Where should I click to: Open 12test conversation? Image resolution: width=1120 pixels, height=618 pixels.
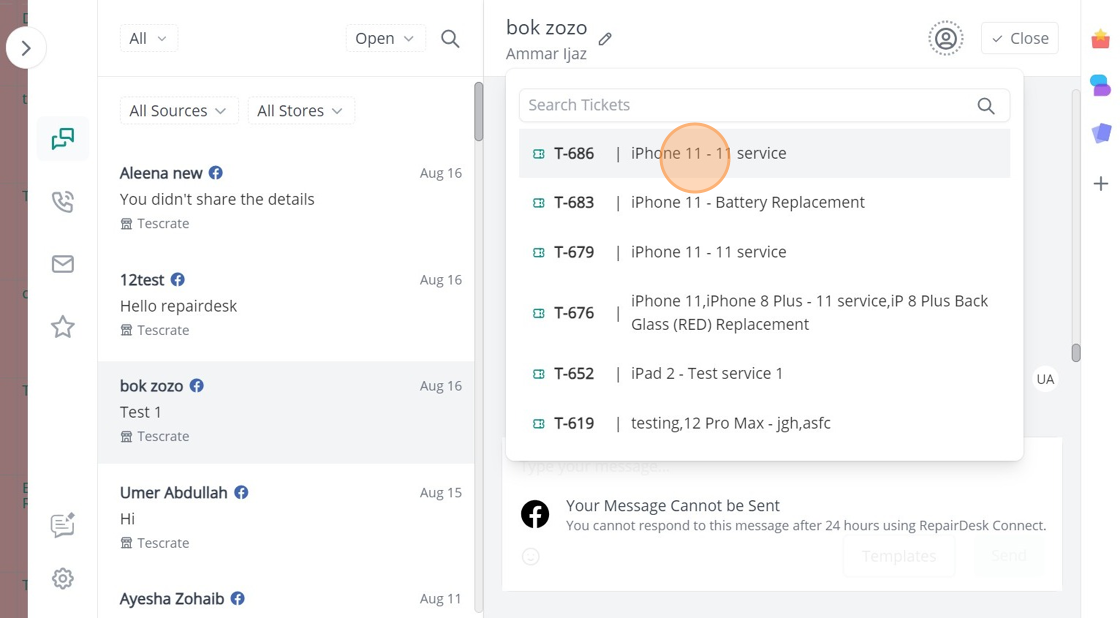pos(286,304)
